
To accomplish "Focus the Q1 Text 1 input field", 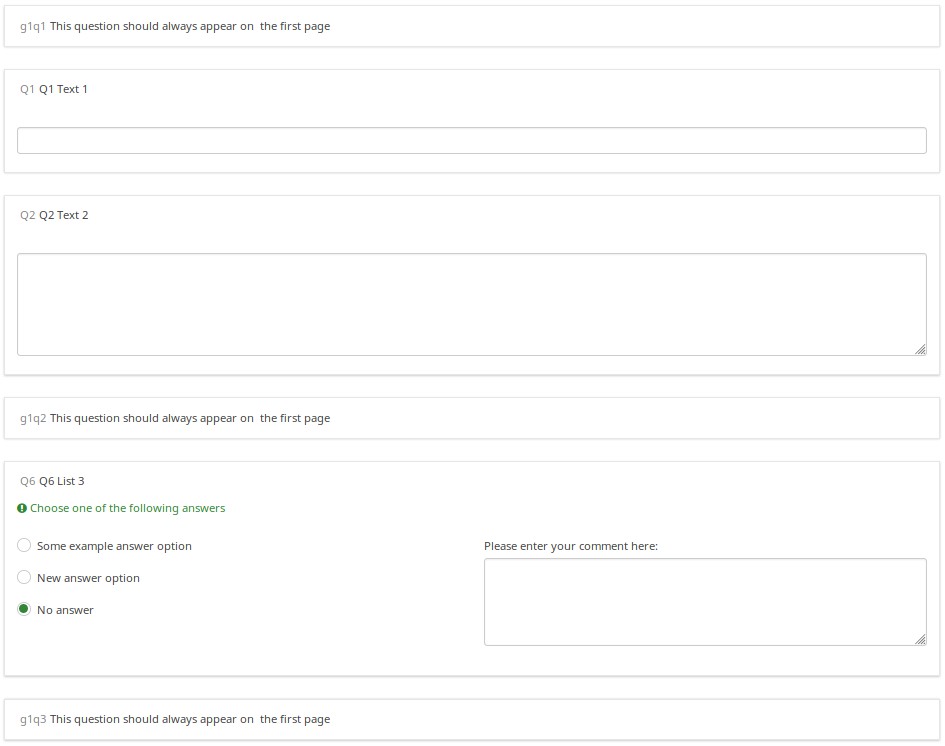I will point(471,140).
